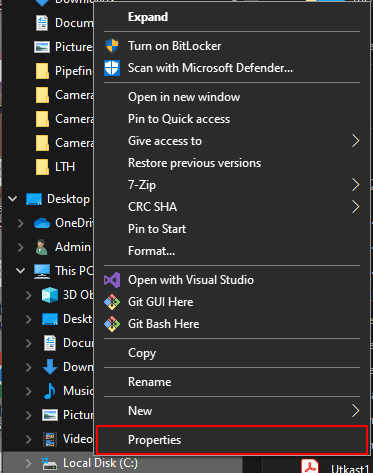Click the 3D Objects cube icon
The image size is (373, 473).
pos(50,295)
